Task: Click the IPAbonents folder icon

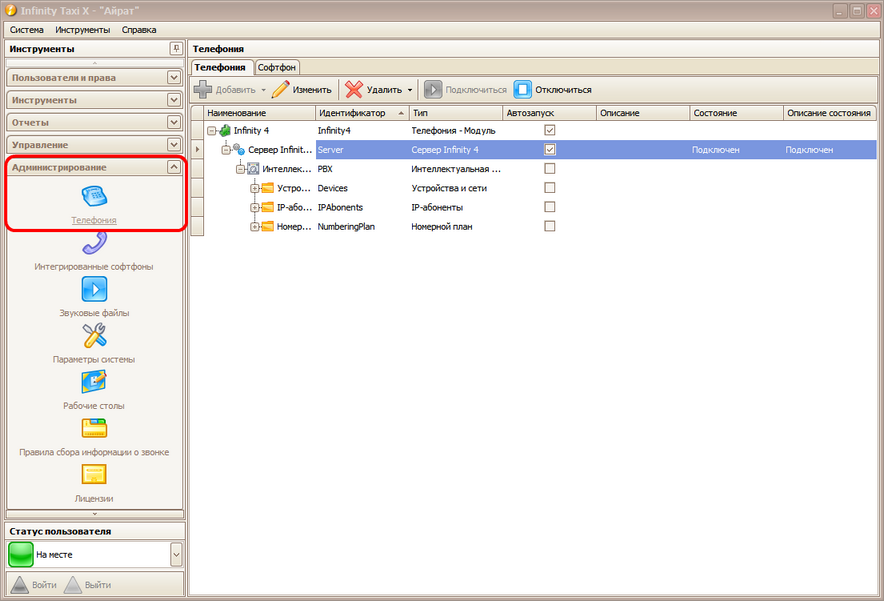Action: 267,207
